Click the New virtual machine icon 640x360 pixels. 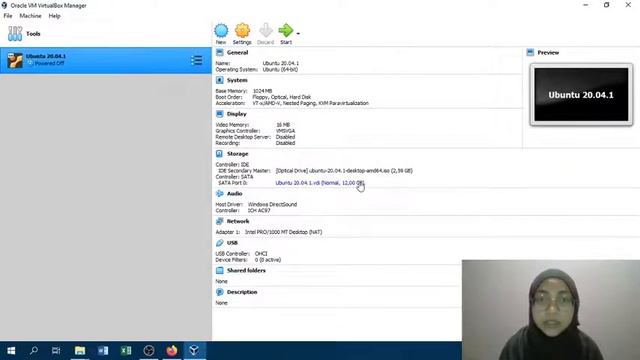221,31
